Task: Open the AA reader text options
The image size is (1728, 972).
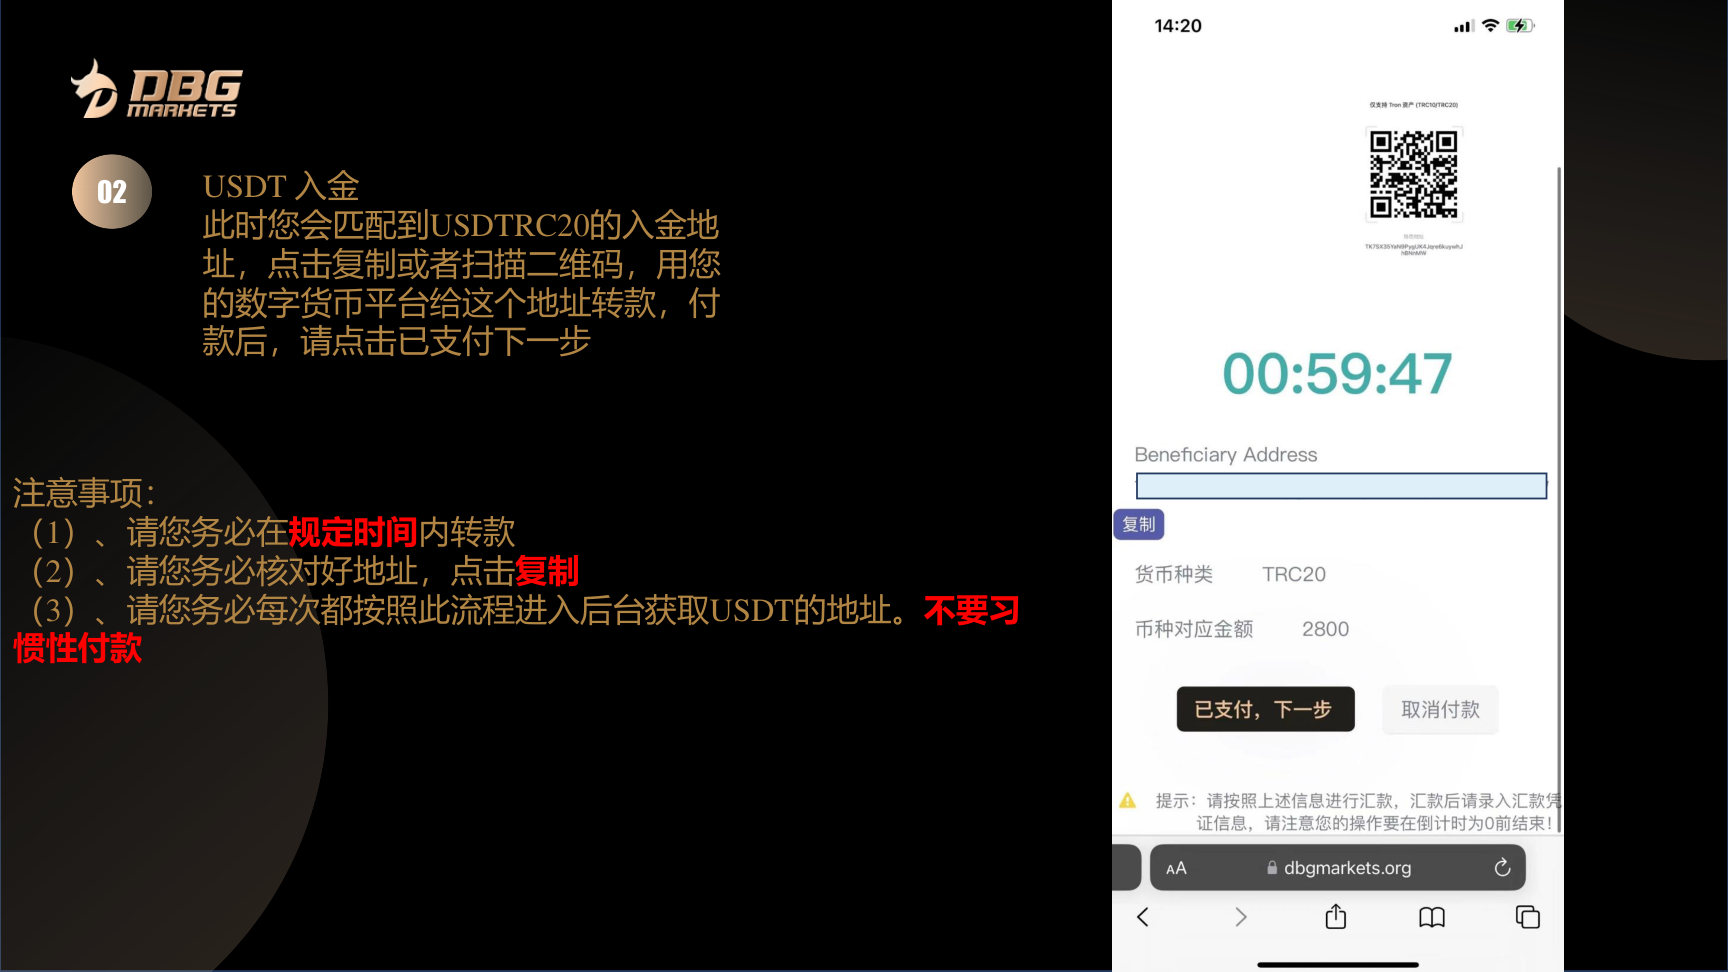Action: coord(1176,869)
